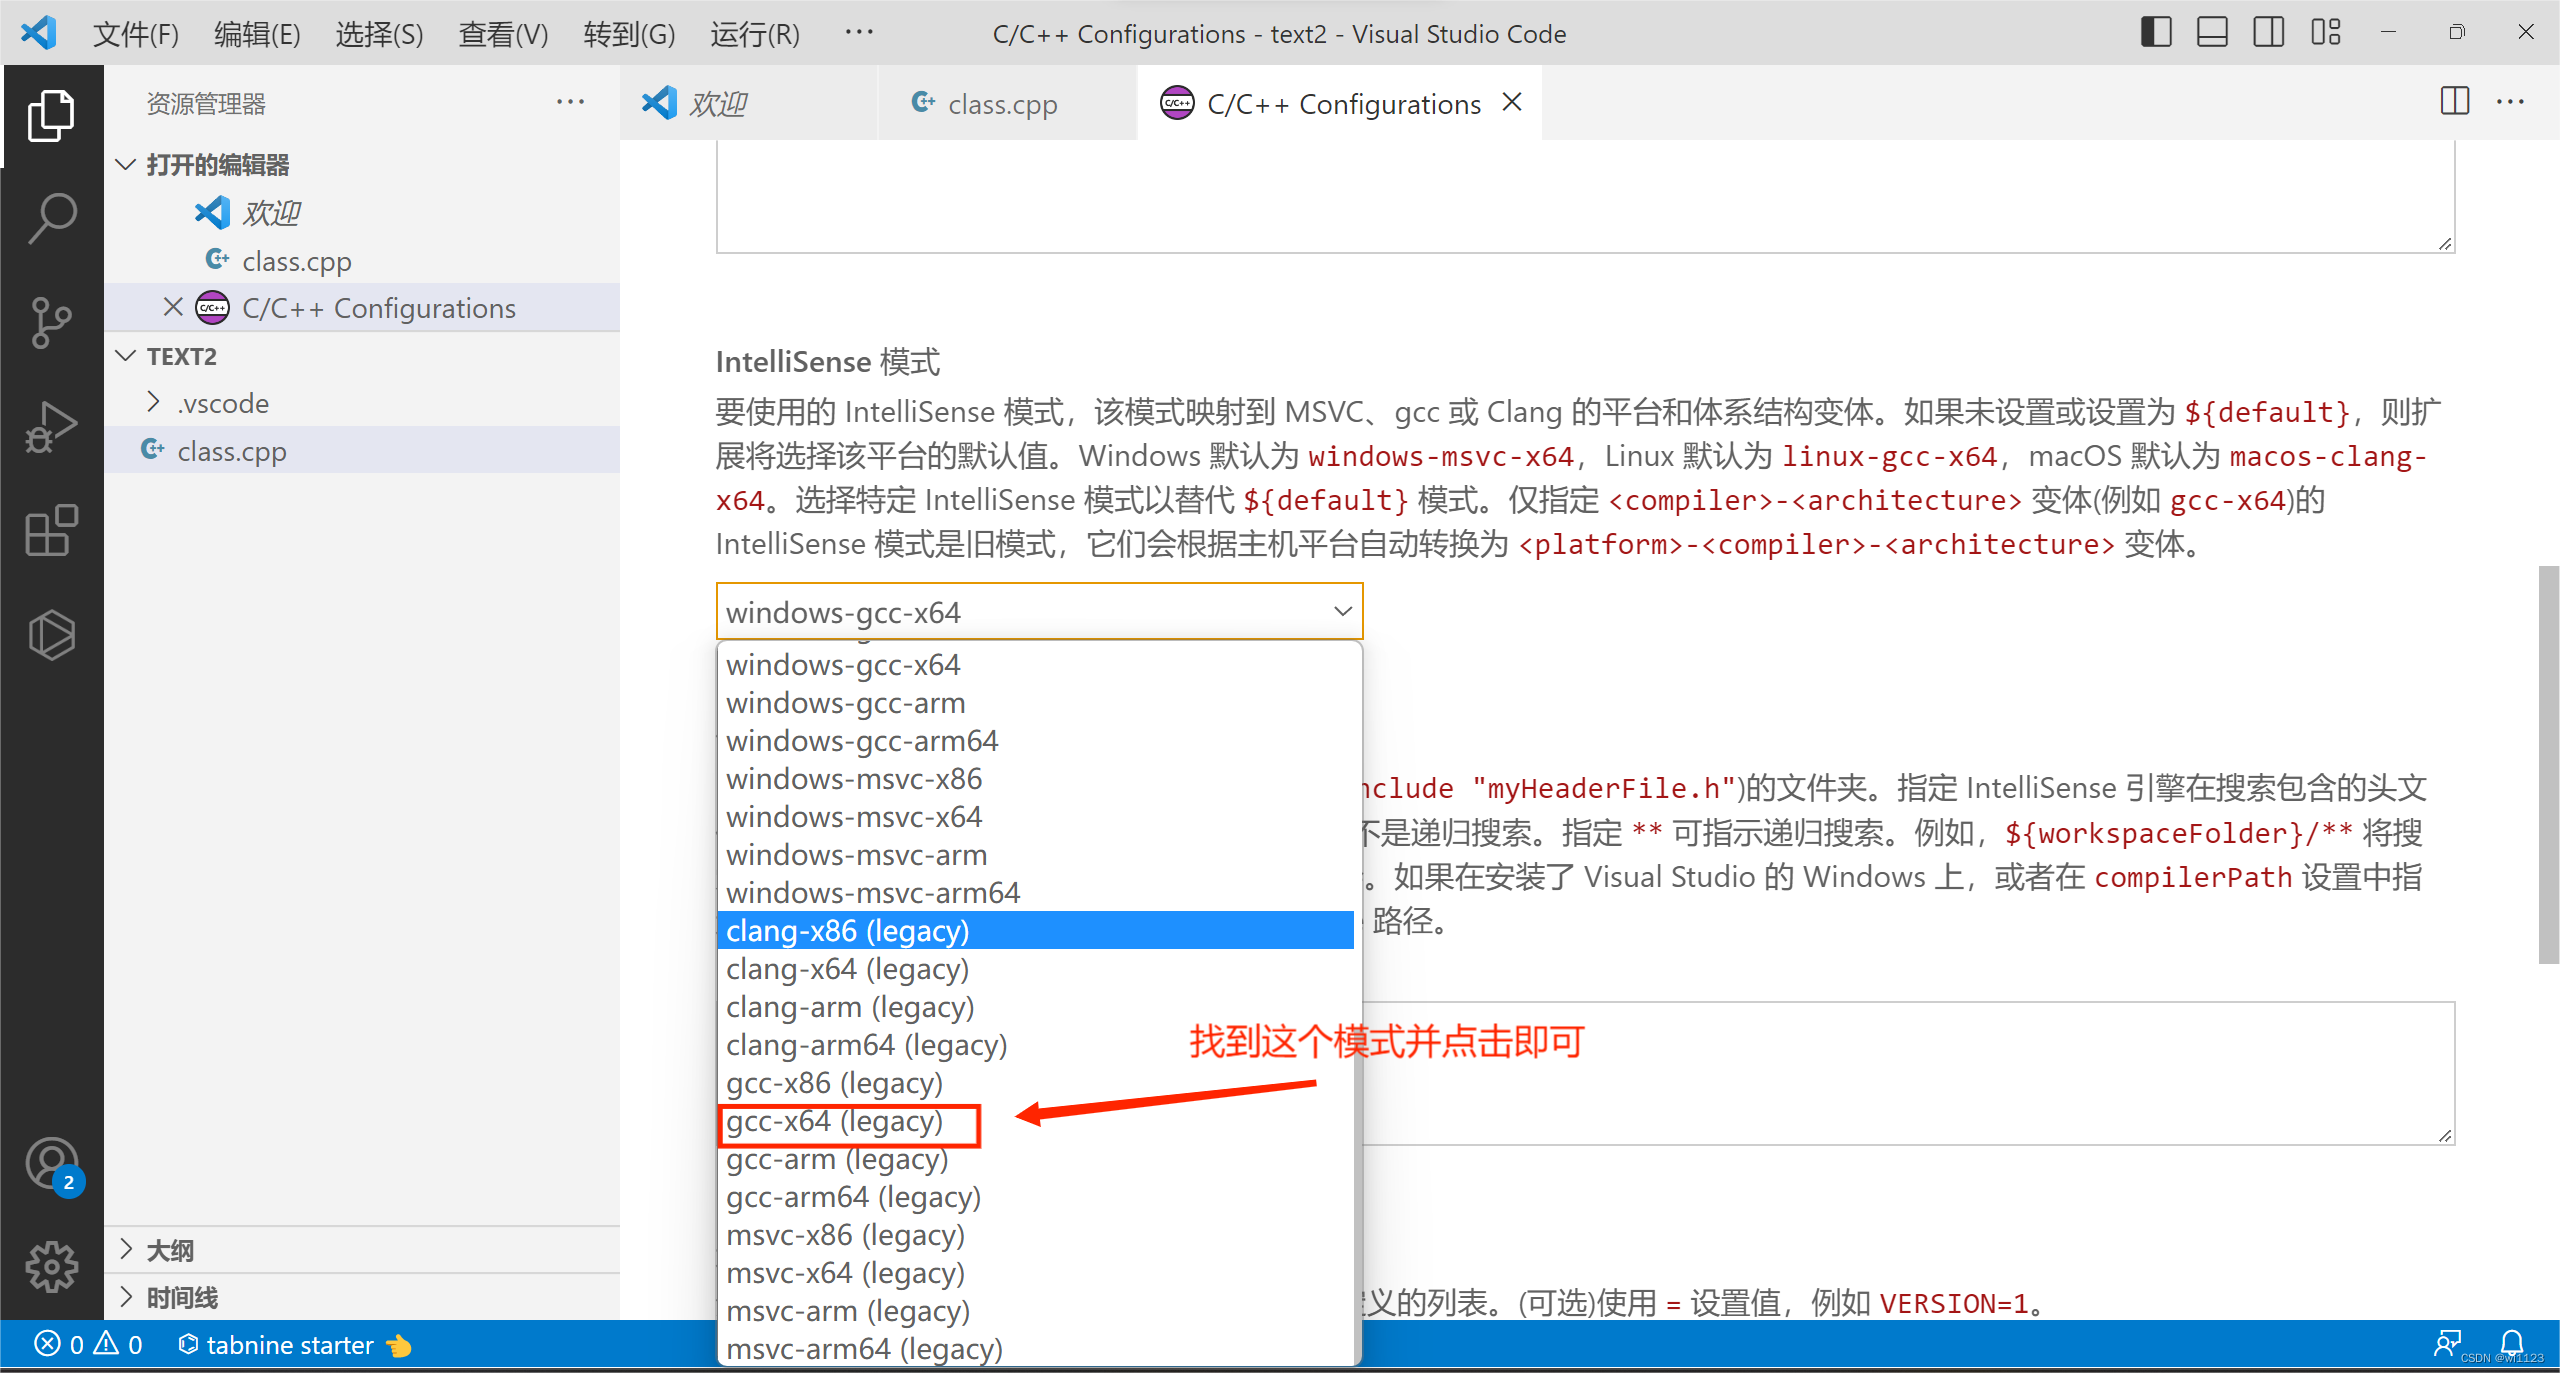This screenshot has height=1373, width=2560.
Task: Open the Source Control view
Action: click(51, 323)
